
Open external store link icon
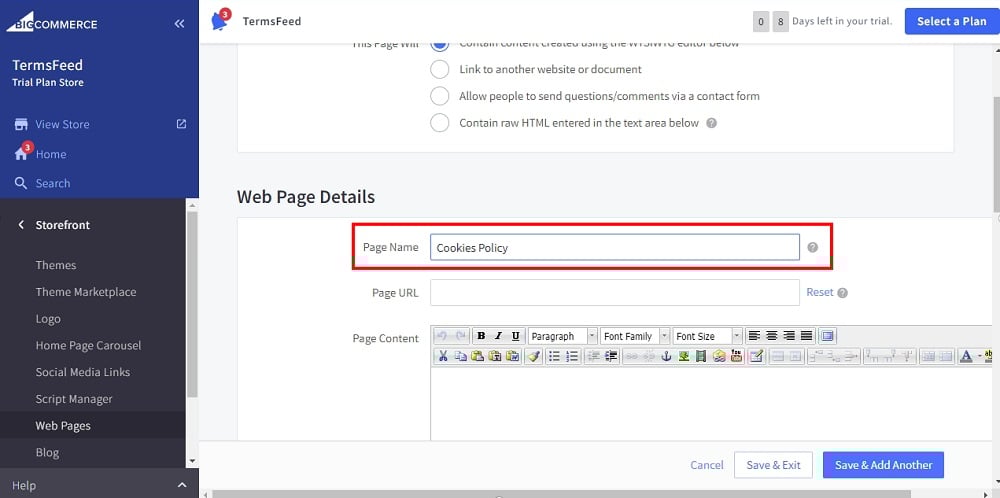(181, 124)
